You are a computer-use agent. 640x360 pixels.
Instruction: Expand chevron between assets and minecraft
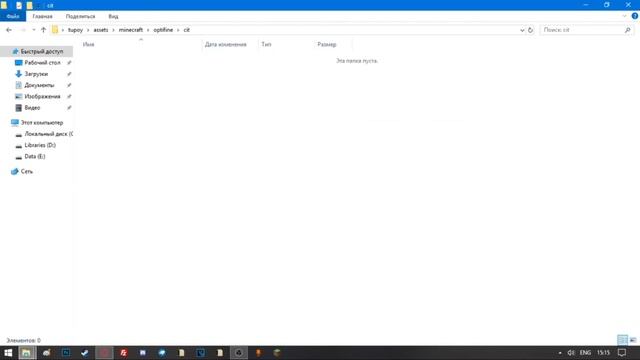(x=113, y=30)
